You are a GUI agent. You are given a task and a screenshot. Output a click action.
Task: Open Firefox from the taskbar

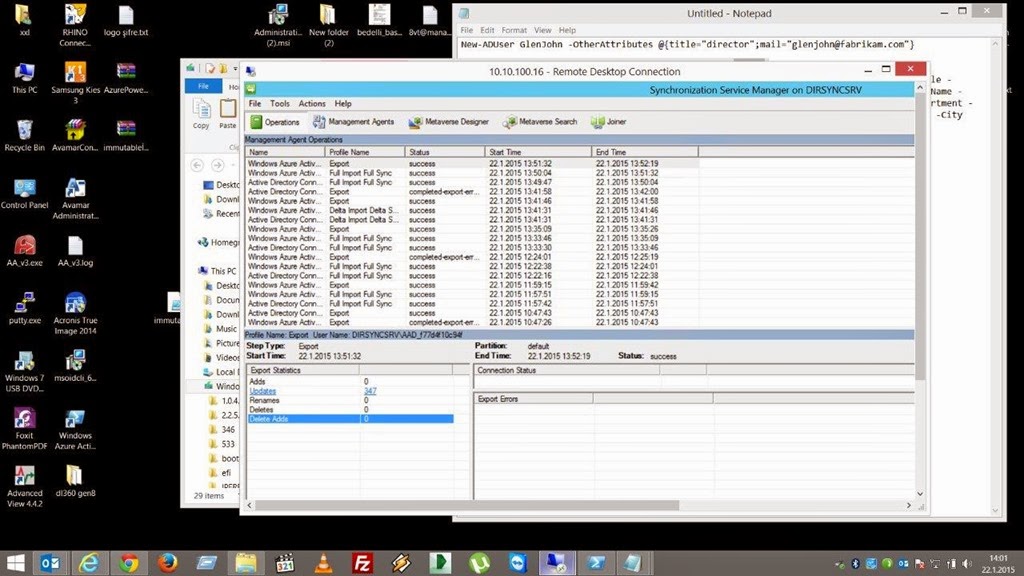click(x=167, y=563)
